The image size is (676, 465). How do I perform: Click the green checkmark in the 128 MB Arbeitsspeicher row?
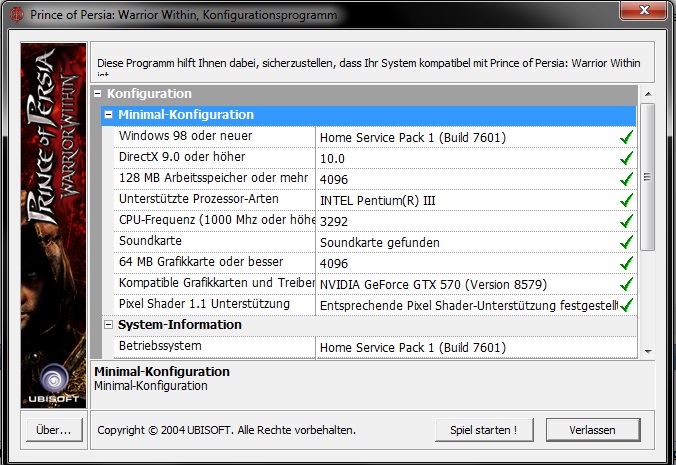(x=626, y=179)
